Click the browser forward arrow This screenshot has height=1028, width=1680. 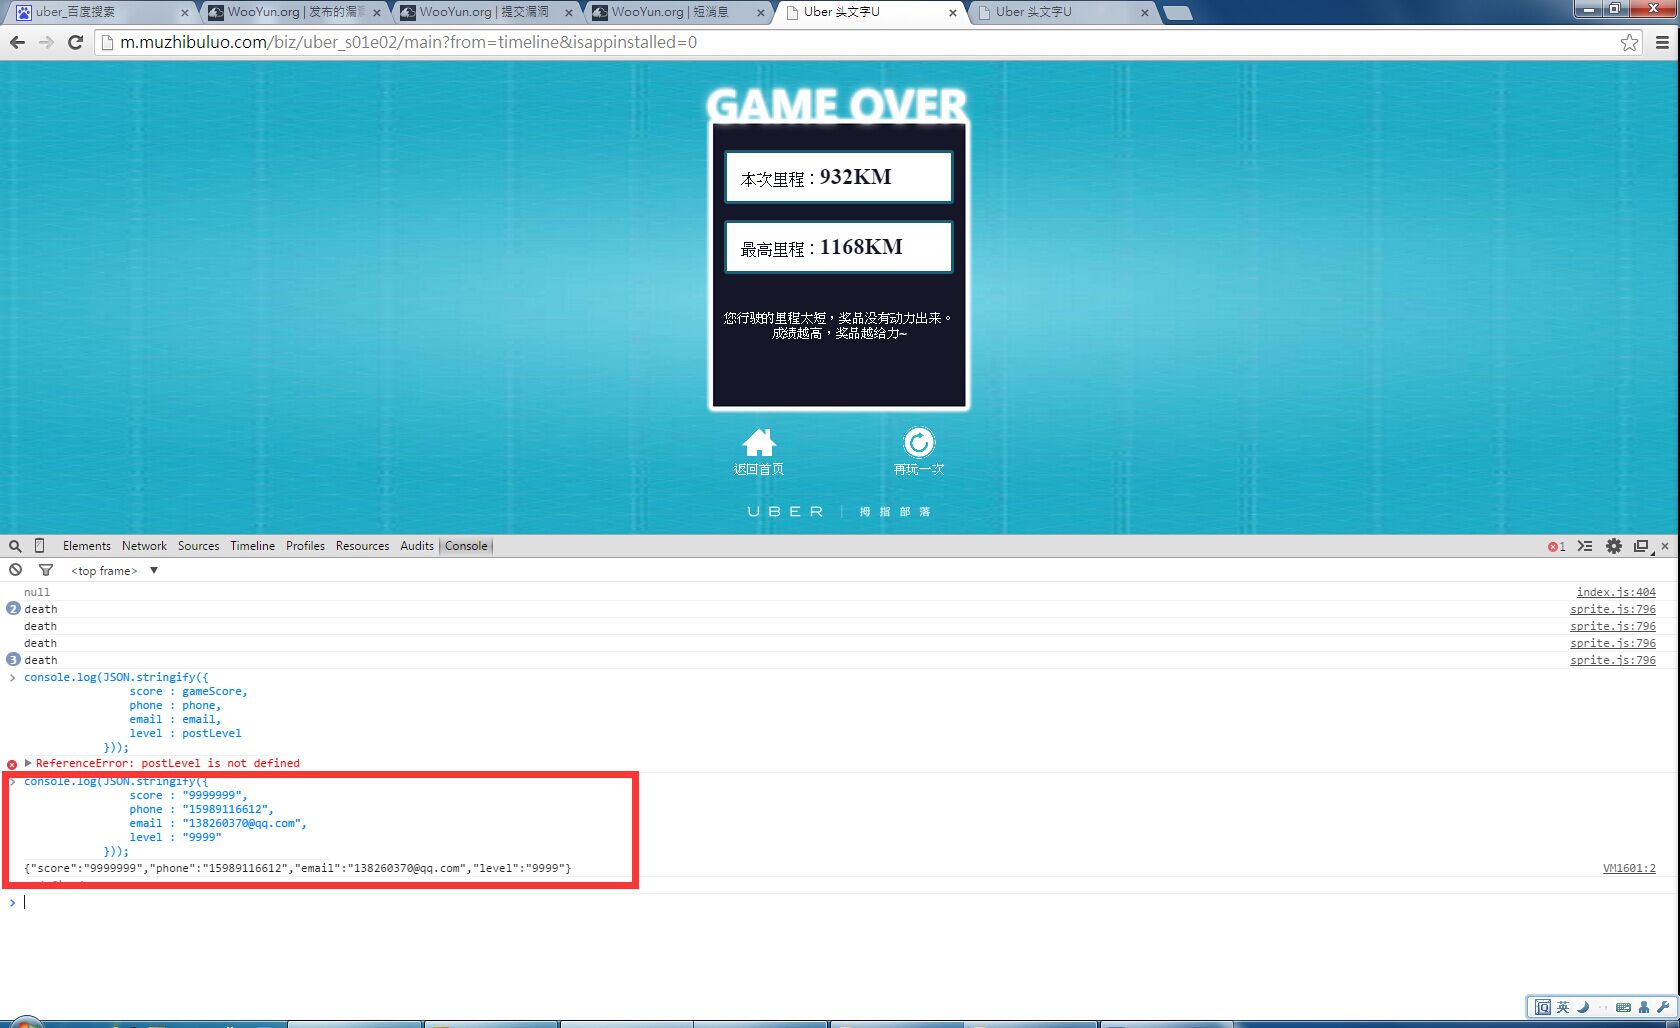coord(46,42)
